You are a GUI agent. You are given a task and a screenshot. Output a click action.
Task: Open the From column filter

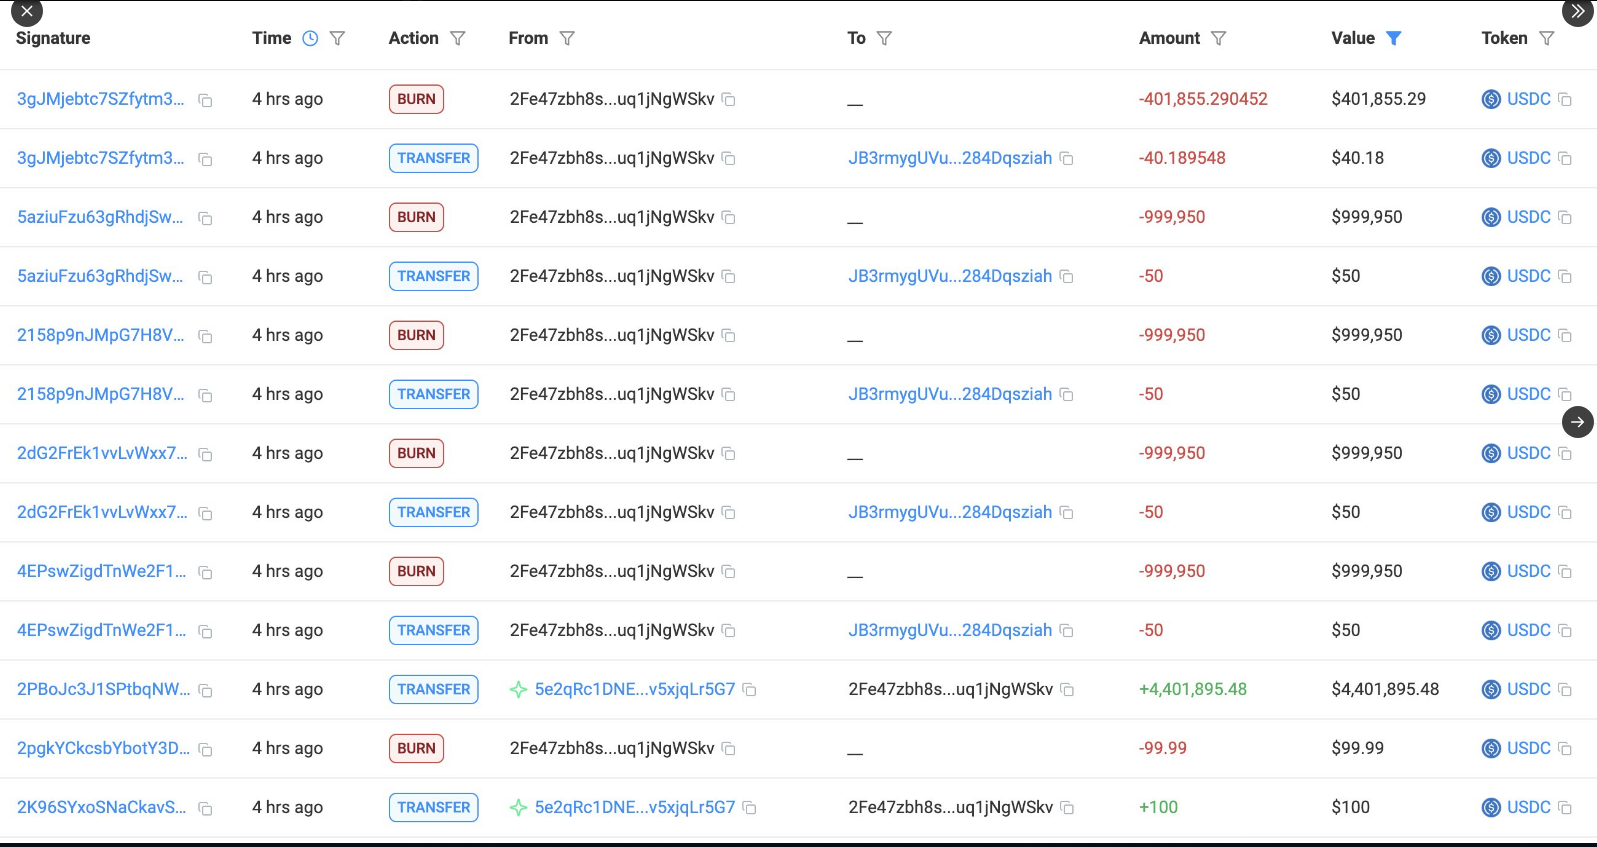567,38
